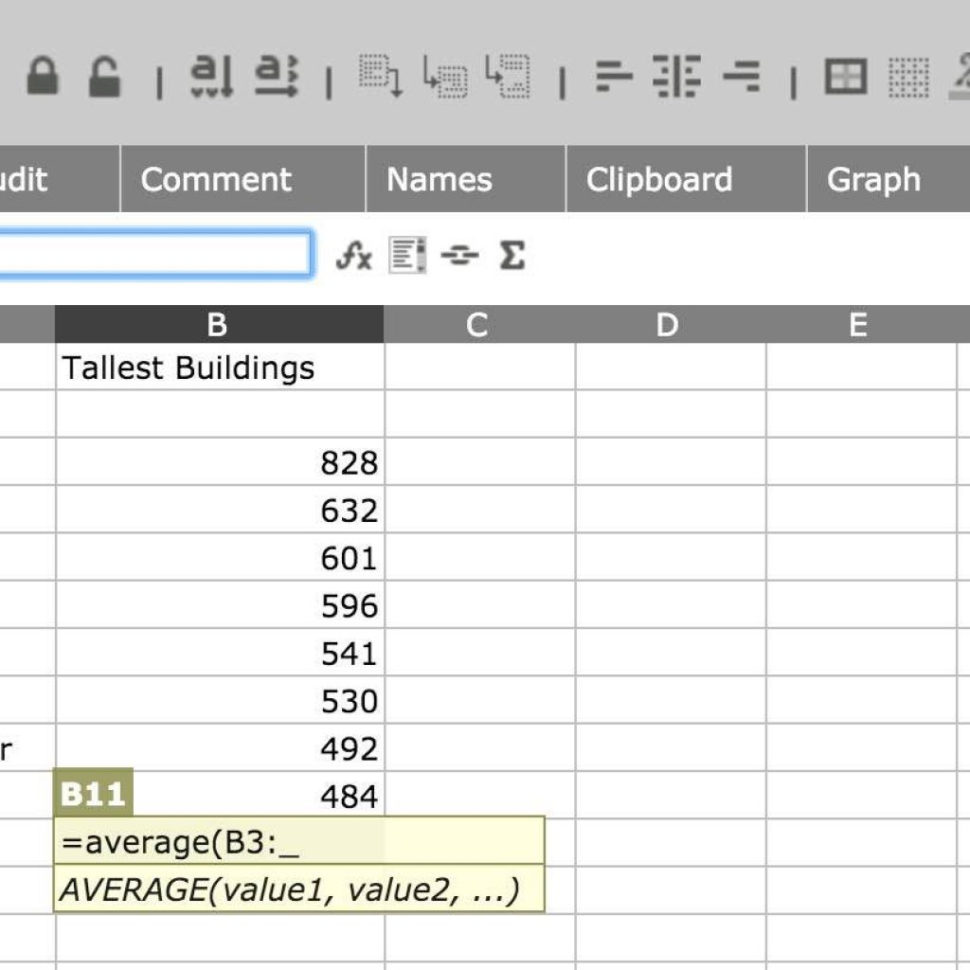The height and width of the screenshot is (970, 970).
Task: Select the cell containing 828
Action: pyautogui.click(x=220, y=463)
